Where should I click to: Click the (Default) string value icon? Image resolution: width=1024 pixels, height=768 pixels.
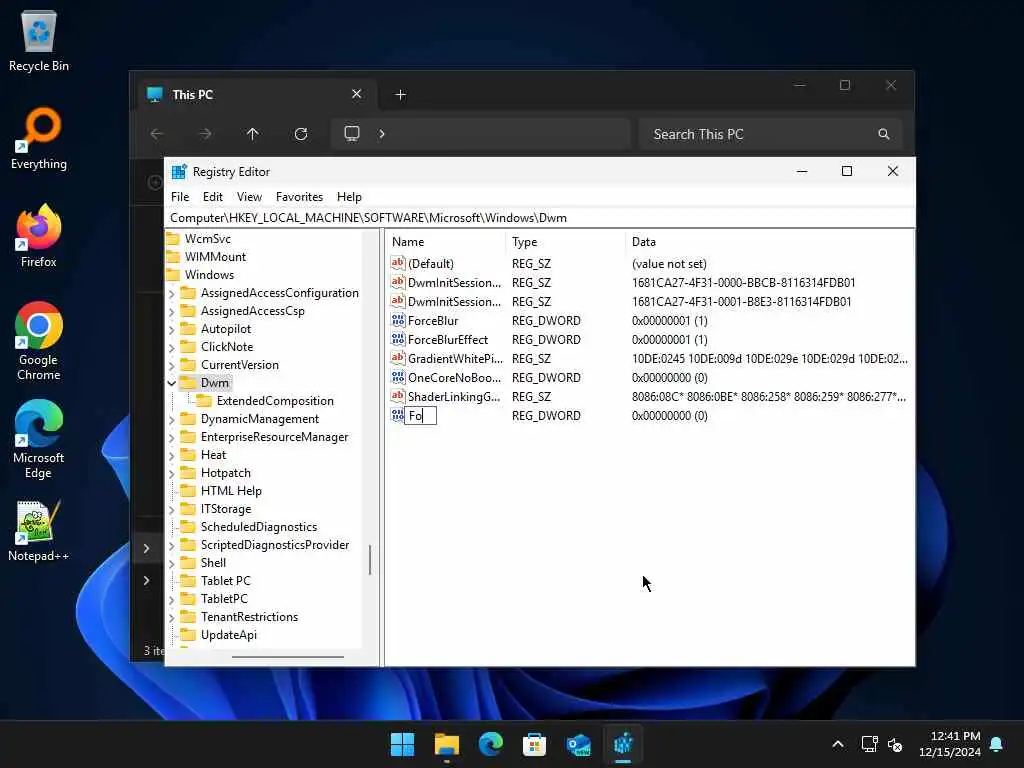(398, 264)
